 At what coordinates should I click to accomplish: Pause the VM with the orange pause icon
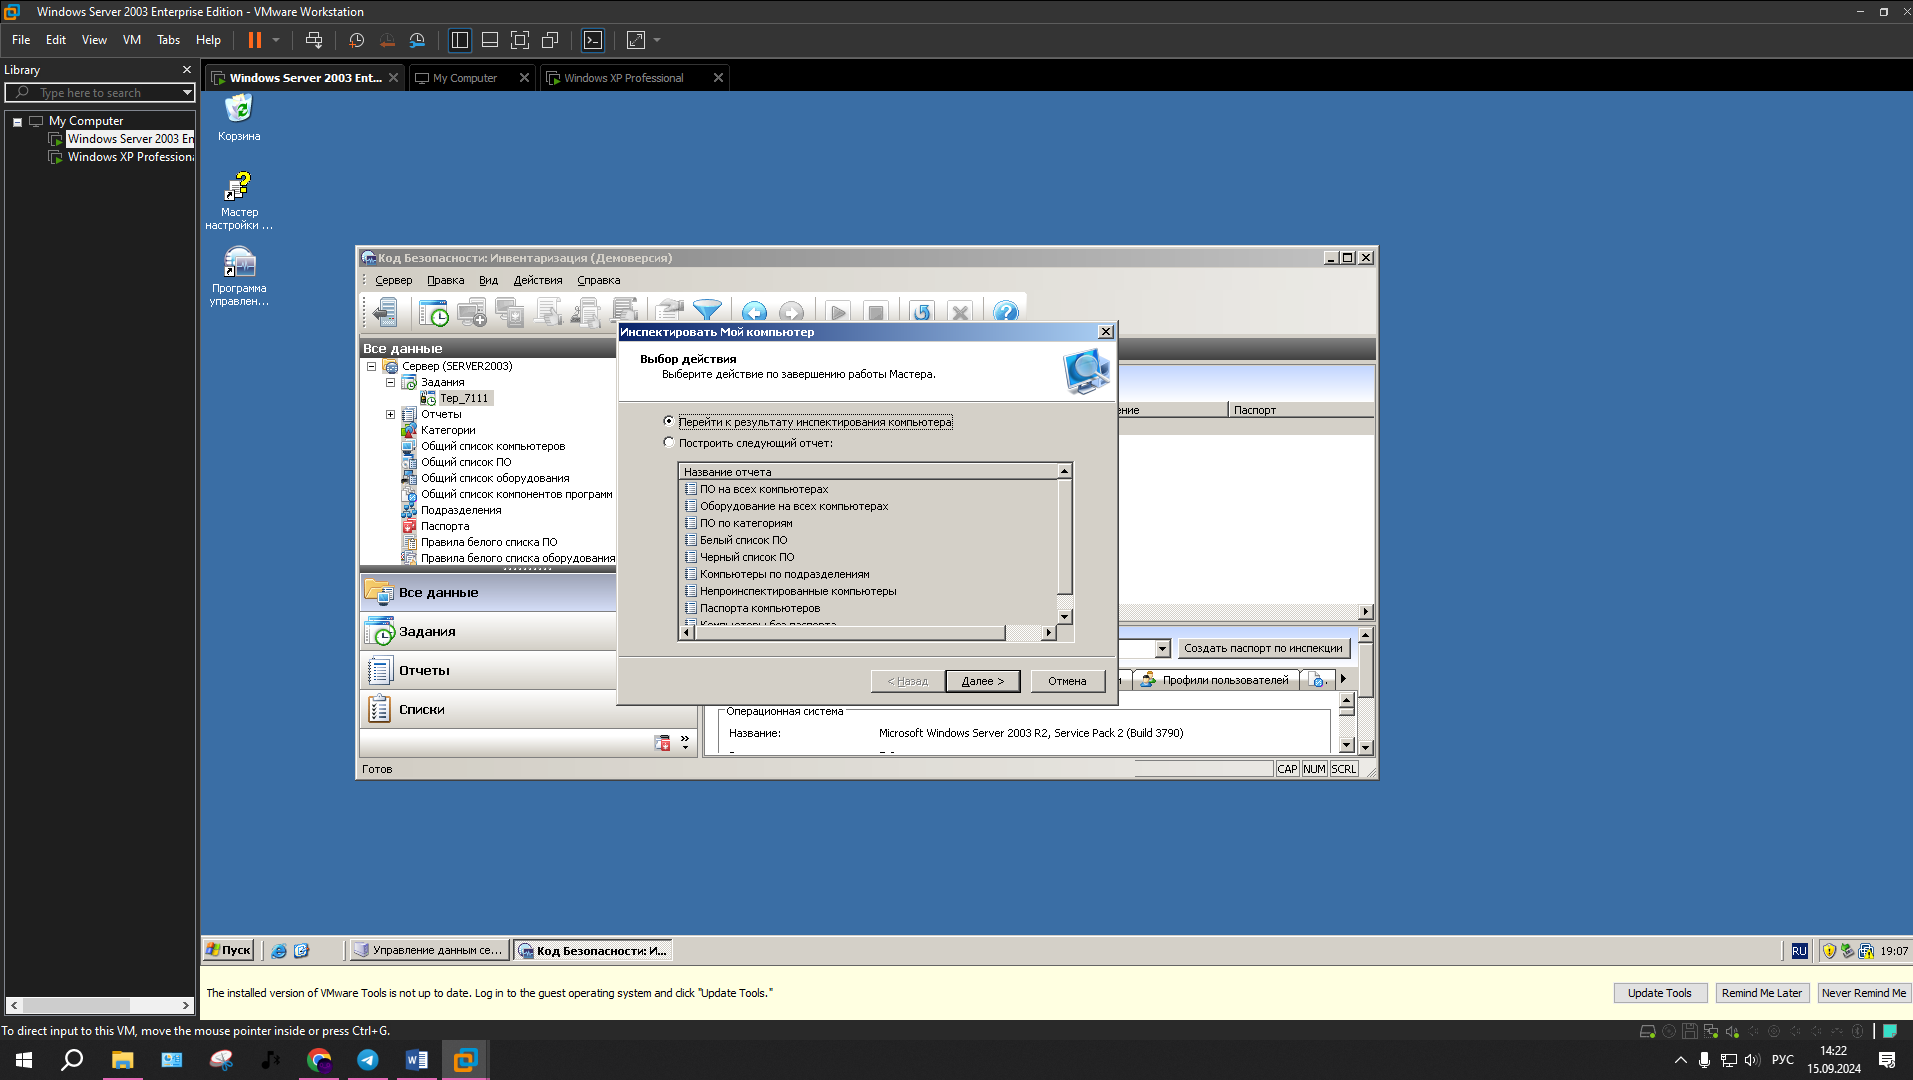point(255,40)
